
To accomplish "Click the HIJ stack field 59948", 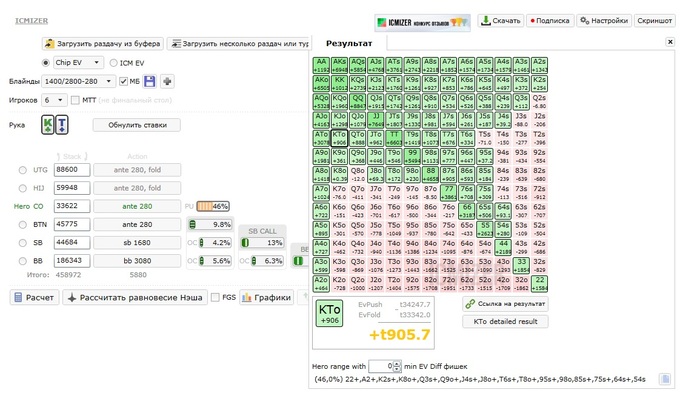I will tap(72, 188).
